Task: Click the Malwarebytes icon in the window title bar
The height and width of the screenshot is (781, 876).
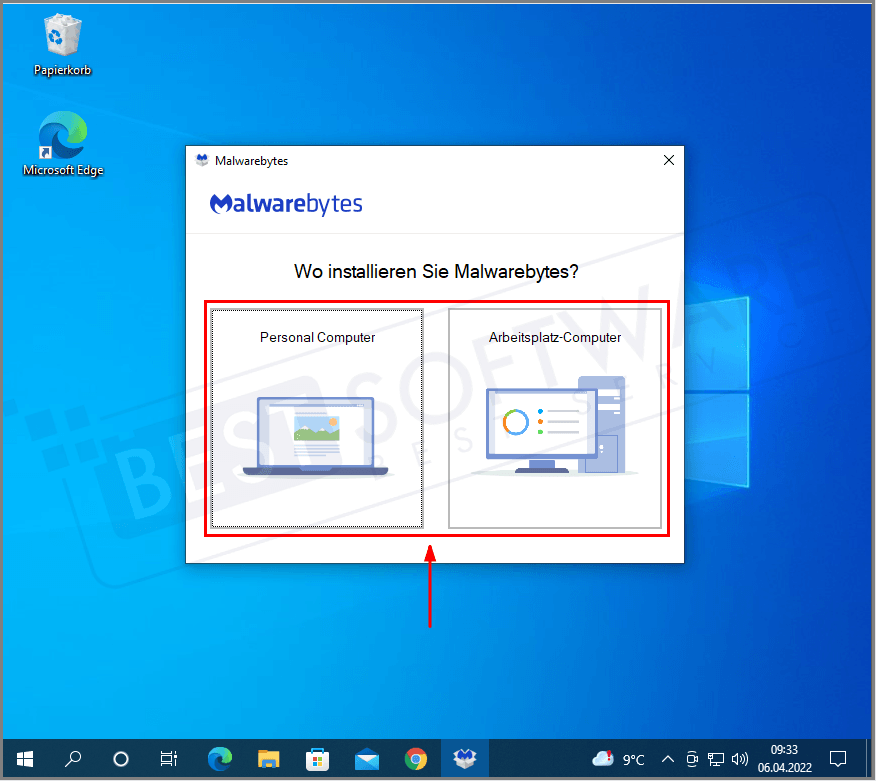Action: [202, 160]
